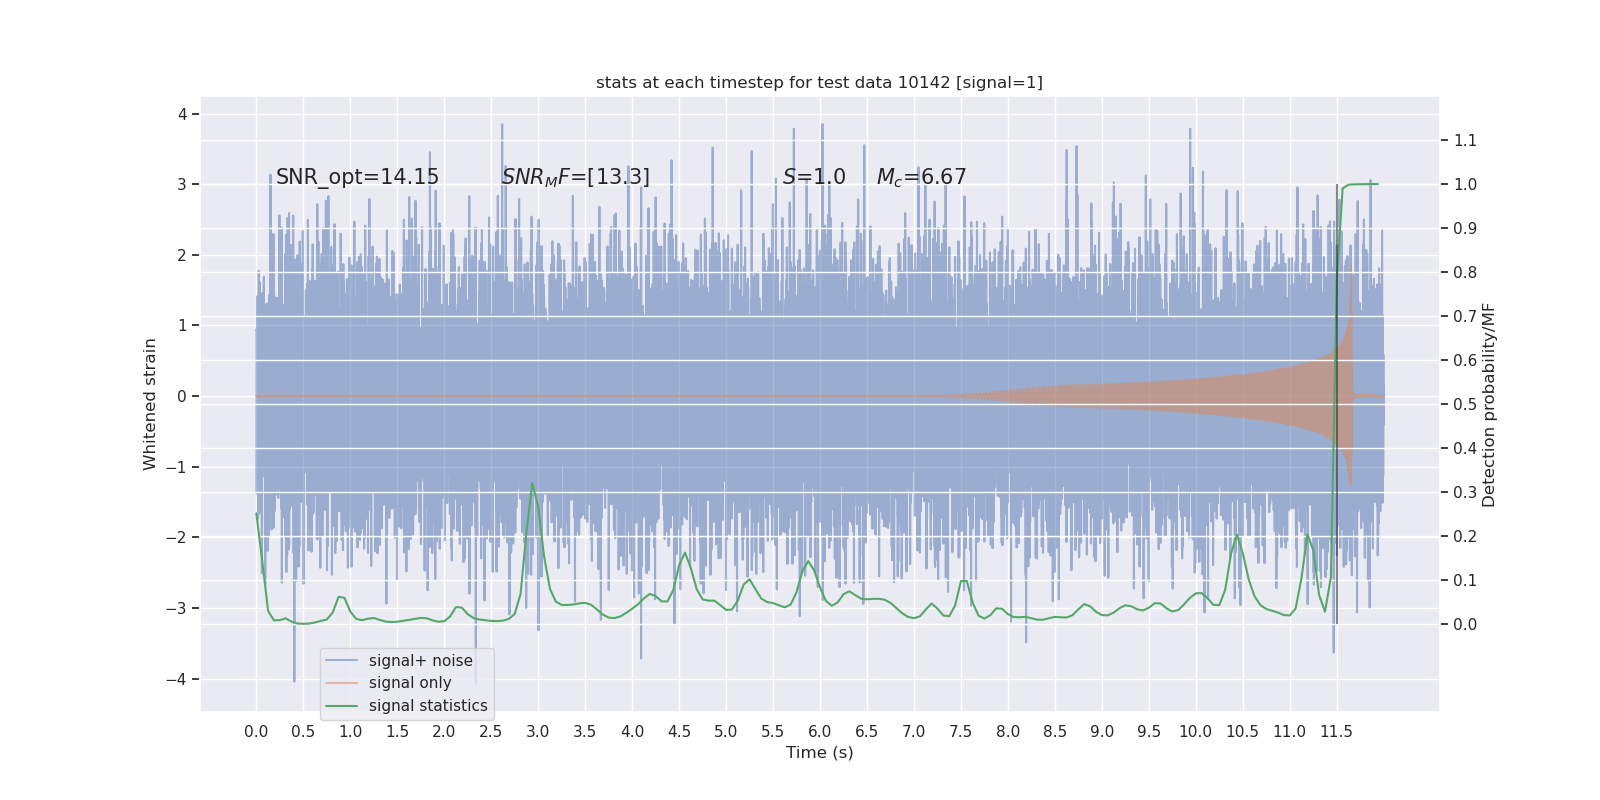The width and height of the screenshot is (1600, 800).
Task: Click the 'Whitened strain' y-axis label
Action: [x=150, y=404]
